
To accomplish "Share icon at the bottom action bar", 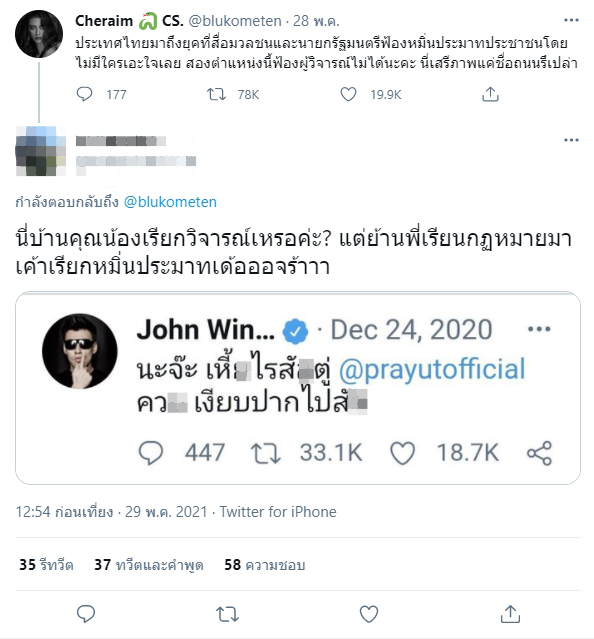I will tap(510, 614).
